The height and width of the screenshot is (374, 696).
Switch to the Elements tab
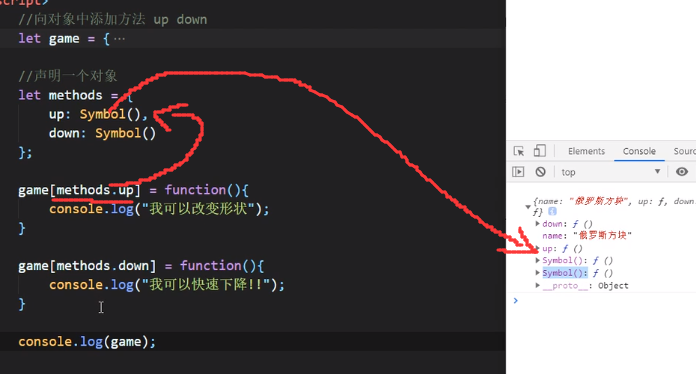point(586,151)
